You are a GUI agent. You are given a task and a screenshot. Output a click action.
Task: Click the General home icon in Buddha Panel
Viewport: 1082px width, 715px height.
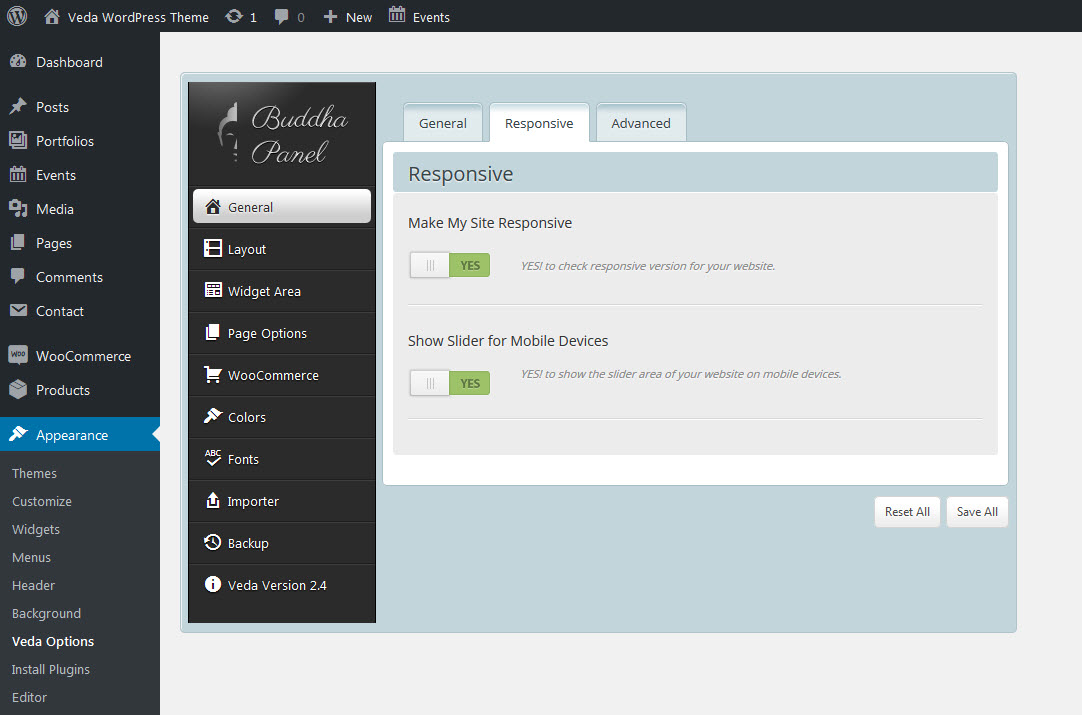(213, 207)
